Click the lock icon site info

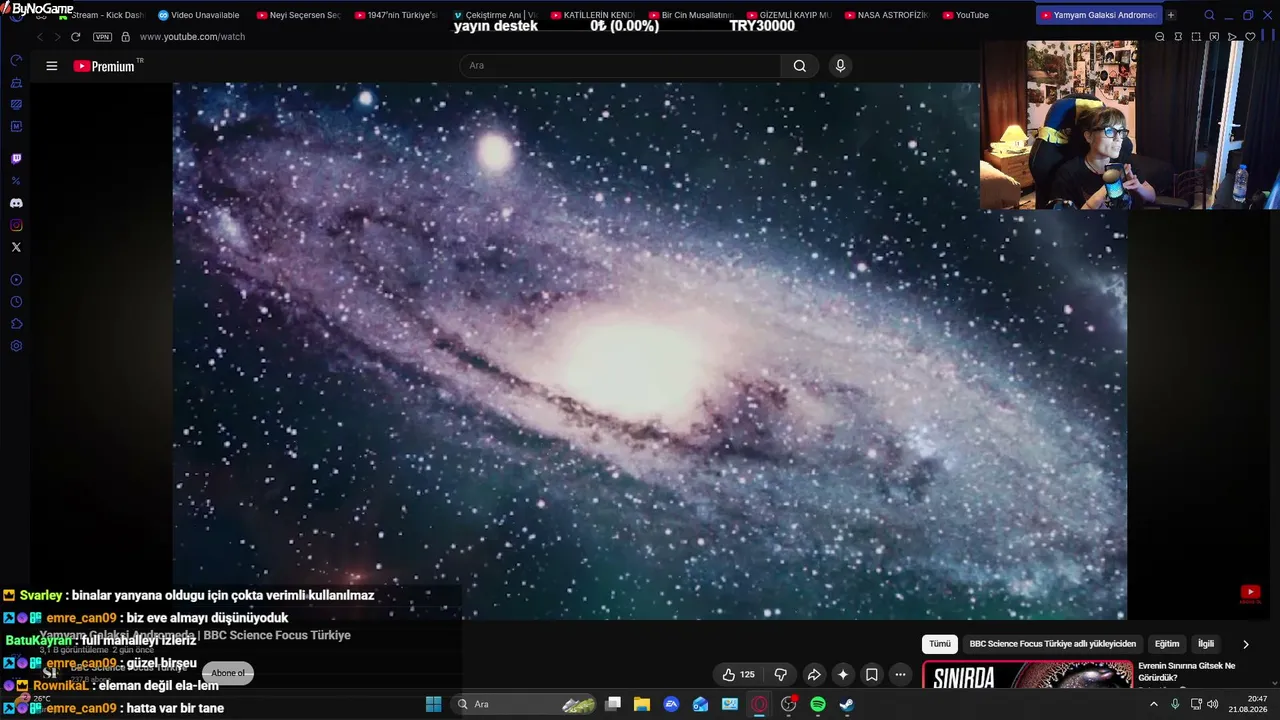(125, 37)
